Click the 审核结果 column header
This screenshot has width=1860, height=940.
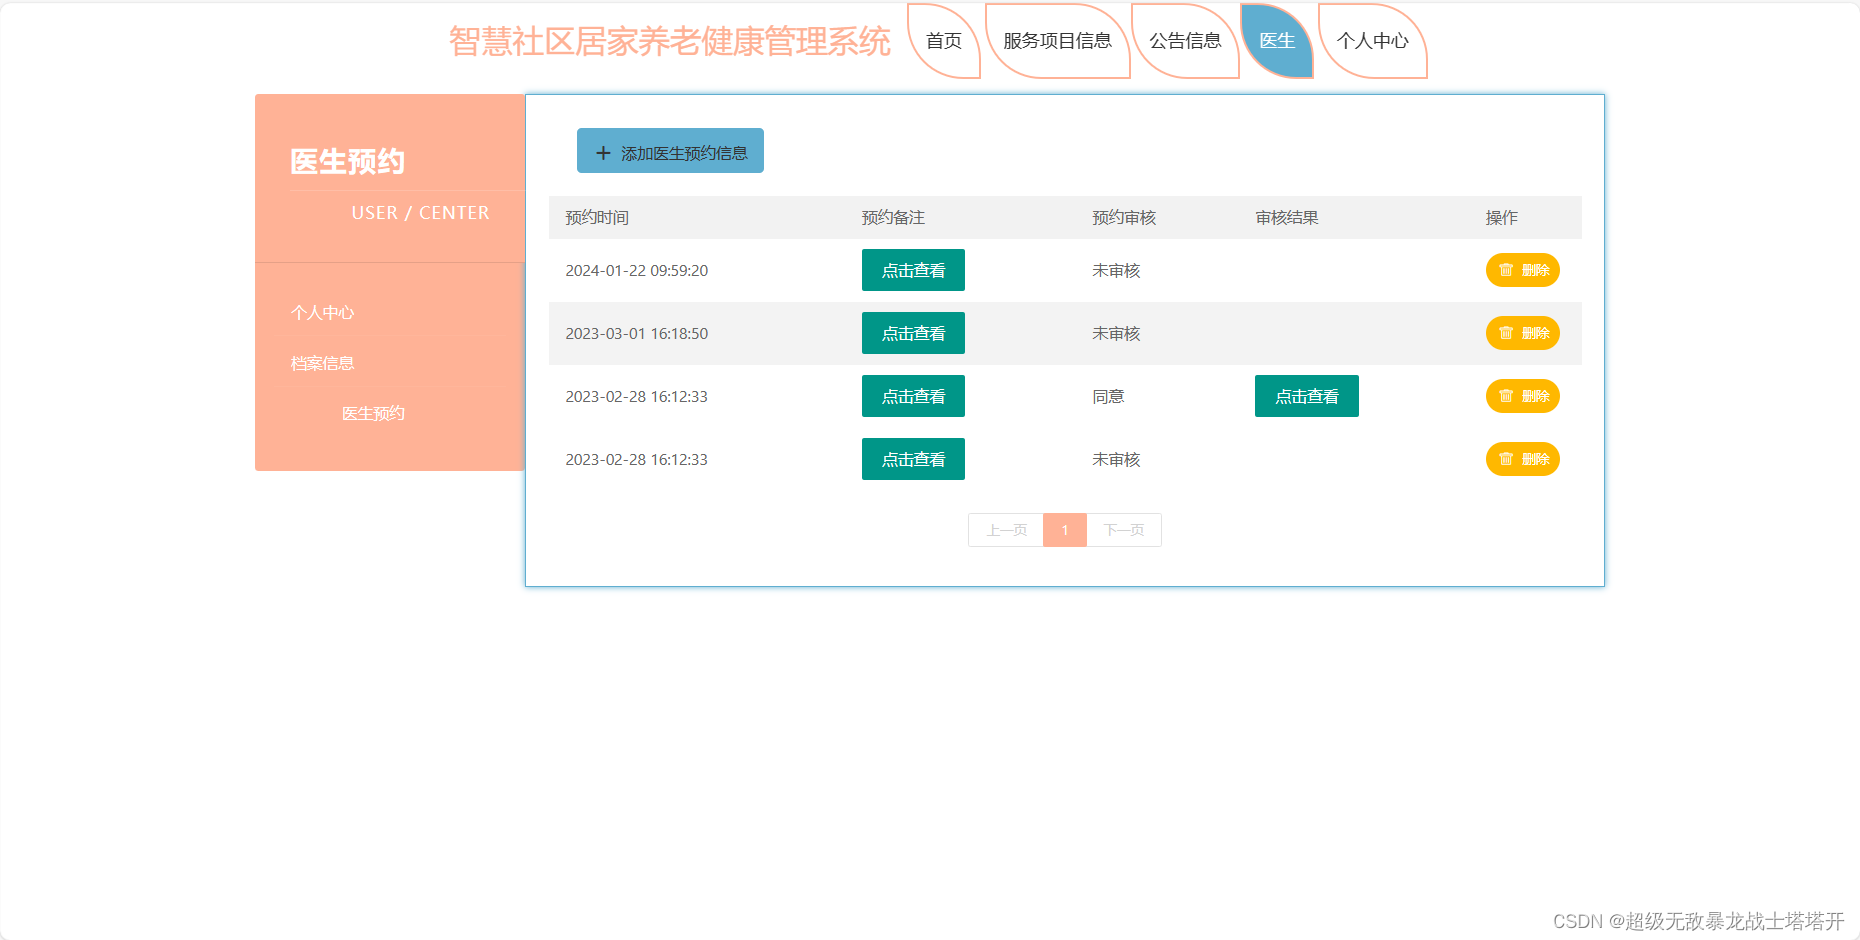1287,217
